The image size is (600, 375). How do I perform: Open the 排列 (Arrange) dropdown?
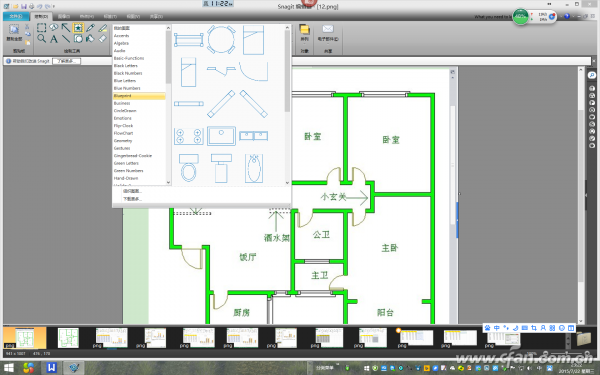[305, 33]
